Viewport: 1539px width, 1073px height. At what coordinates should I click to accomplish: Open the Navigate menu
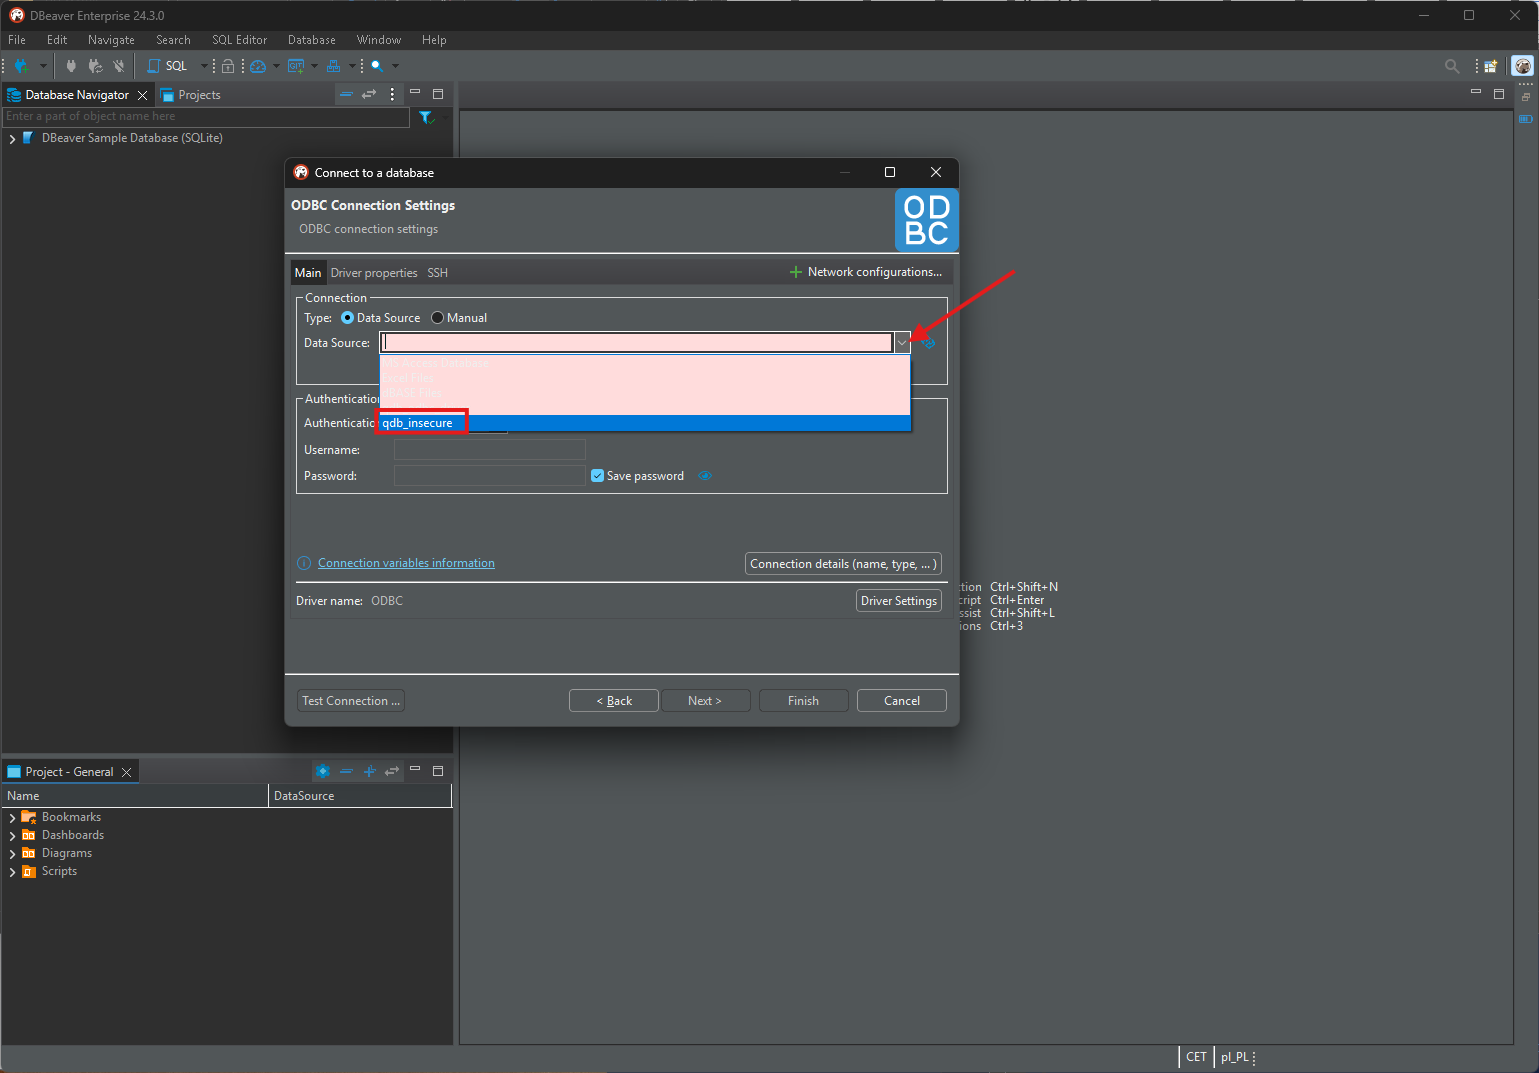pyautogui.click(x=111, y=40)
